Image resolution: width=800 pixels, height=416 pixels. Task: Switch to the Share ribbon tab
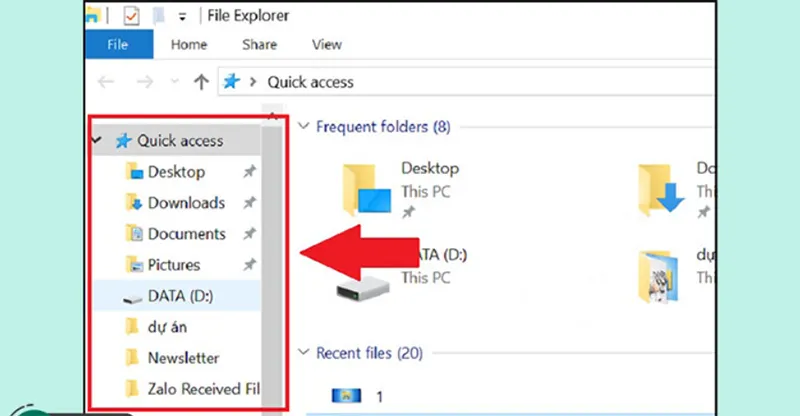pyautogui.click(x=259, y=45)
